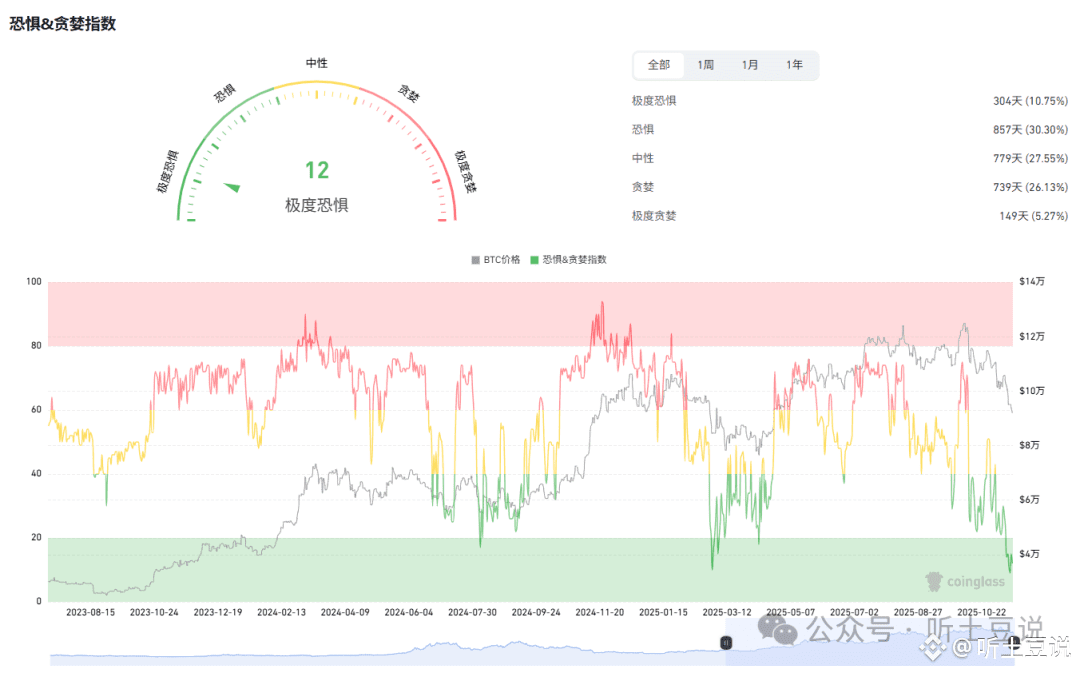Screen dimensions: 1080x673
Task: Click the 857天 (30.30%) value for 恐惧
Action: [x=1032, y=128]
